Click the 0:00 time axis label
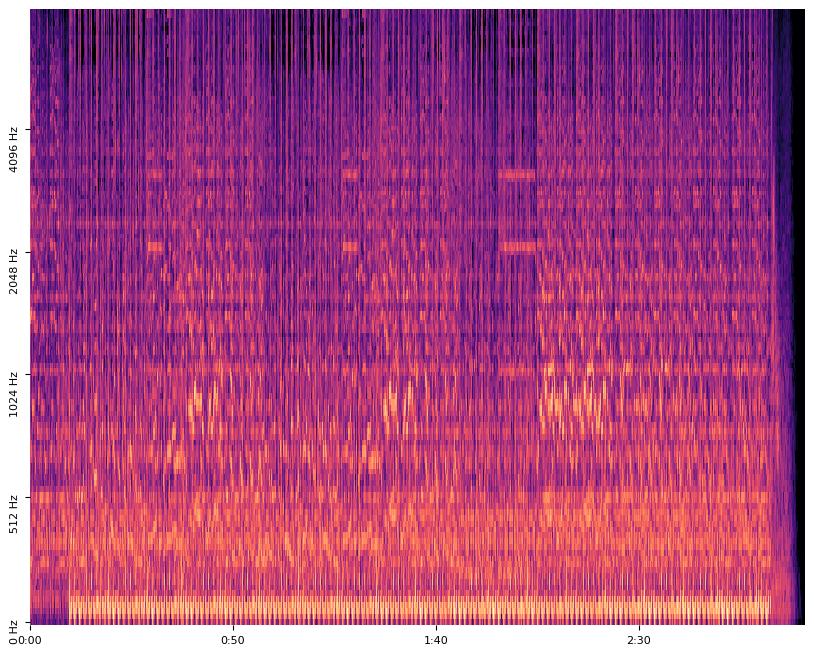 pos(32,640)
